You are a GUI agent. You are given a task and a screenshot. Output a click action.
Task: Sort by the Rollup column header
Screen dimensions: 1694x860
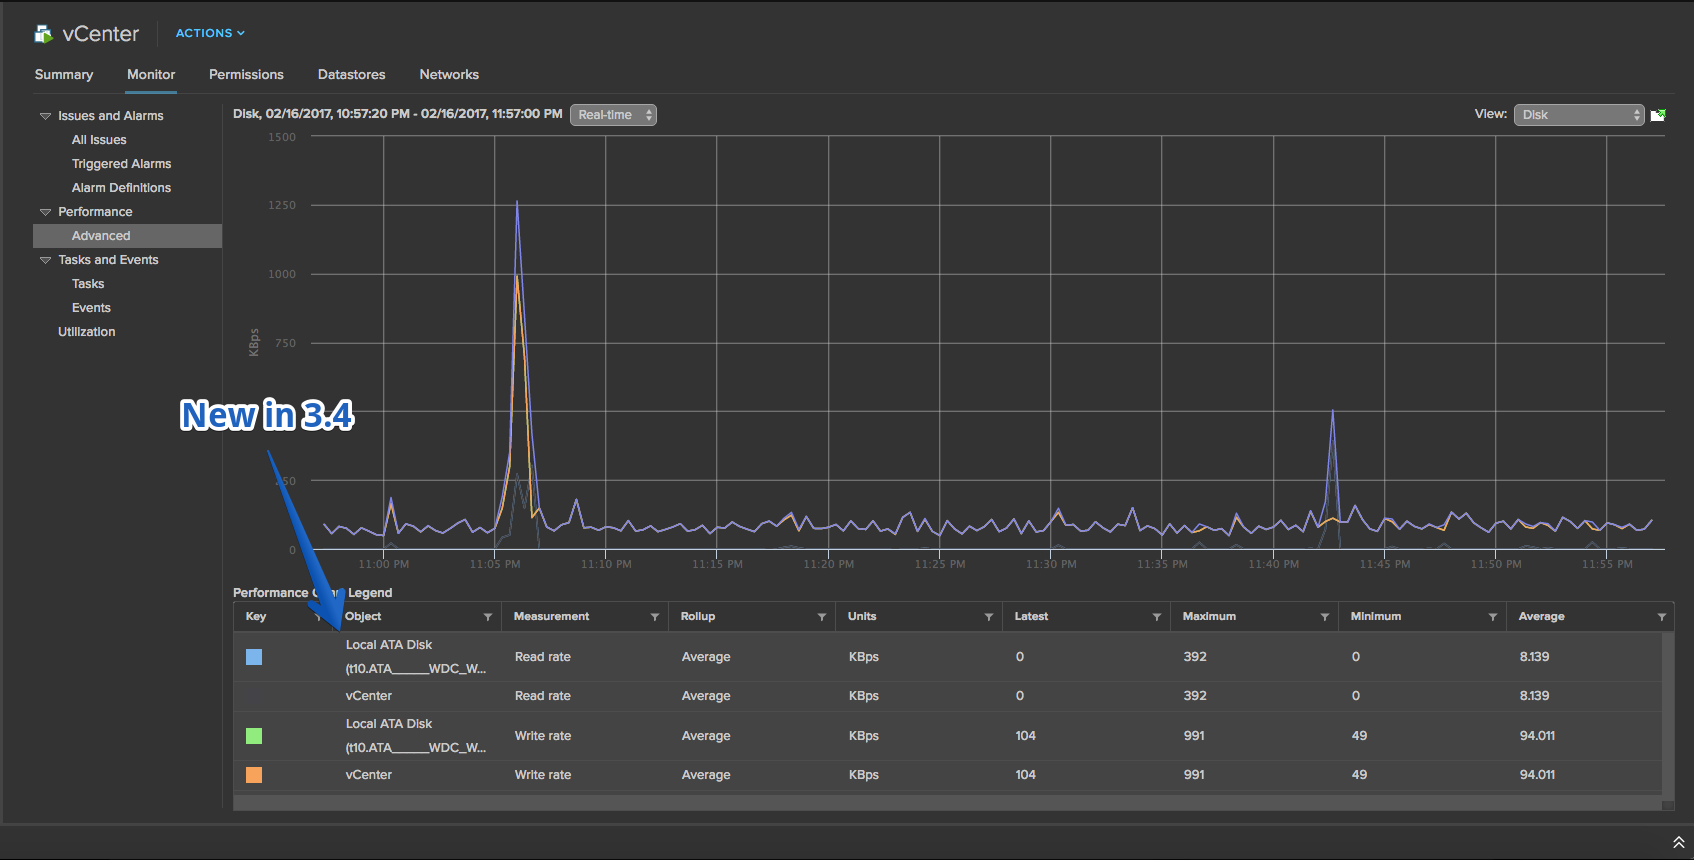pyautogui.click(x=698, y=617)
